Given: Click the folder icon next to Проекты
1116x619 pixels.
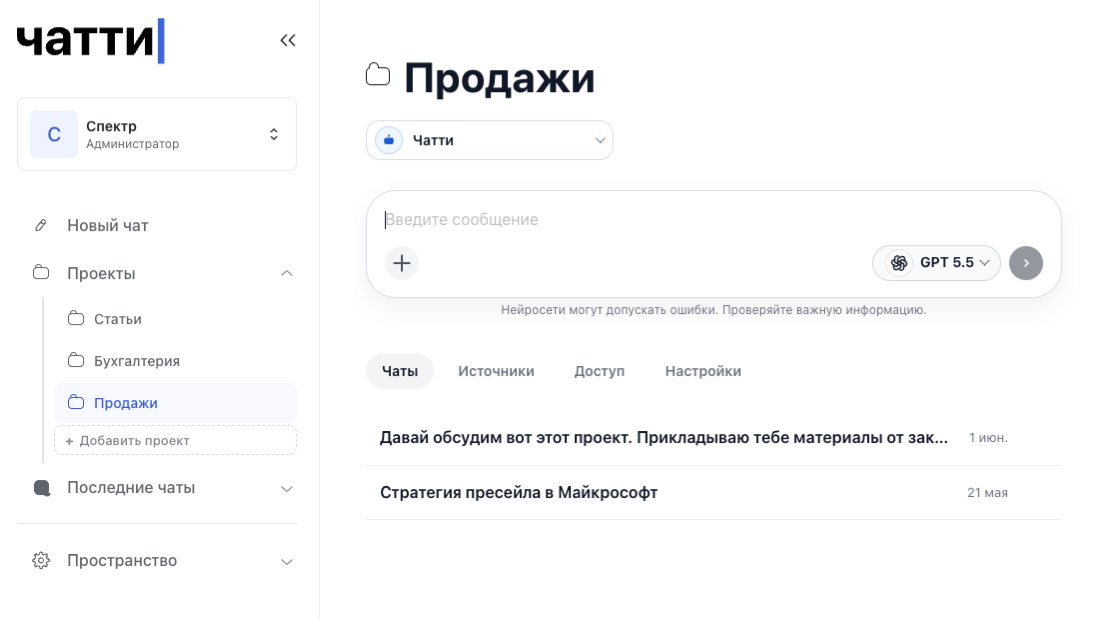Looking at the screenshot, I should pos(41,273).
